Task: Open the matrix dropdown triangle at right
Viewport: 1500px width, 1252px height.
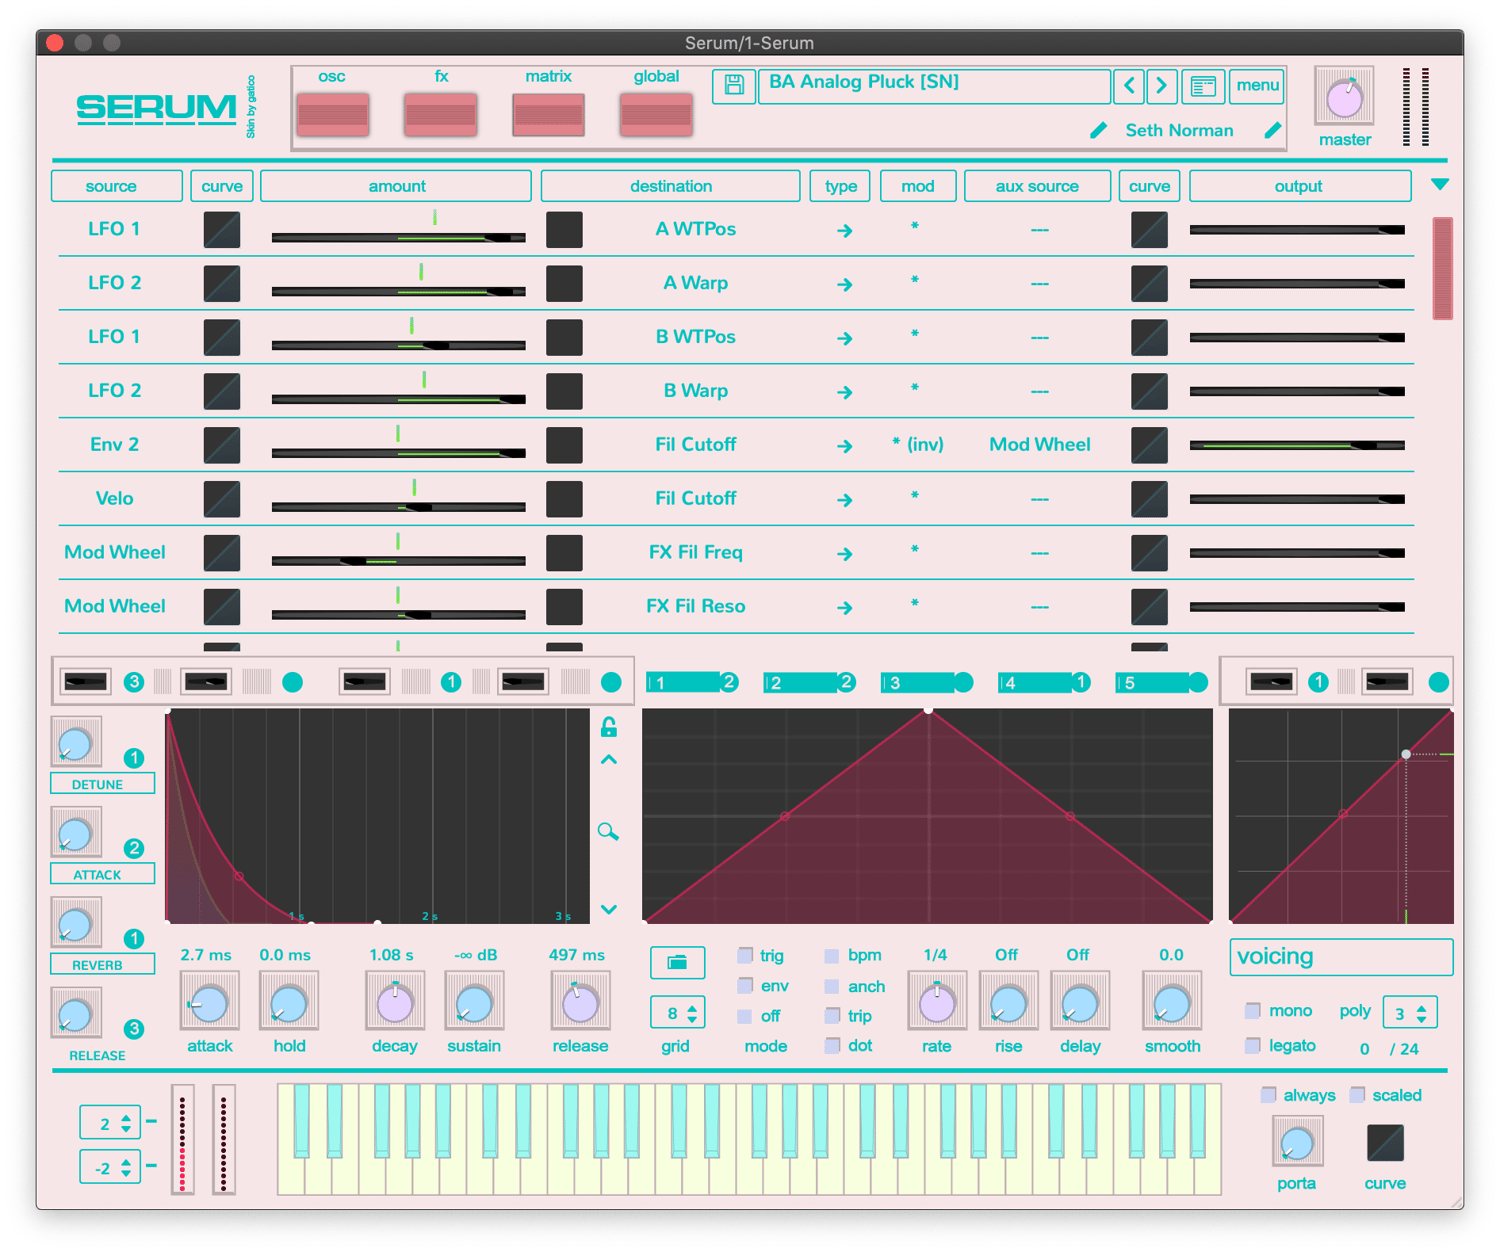Action: 1440,184
